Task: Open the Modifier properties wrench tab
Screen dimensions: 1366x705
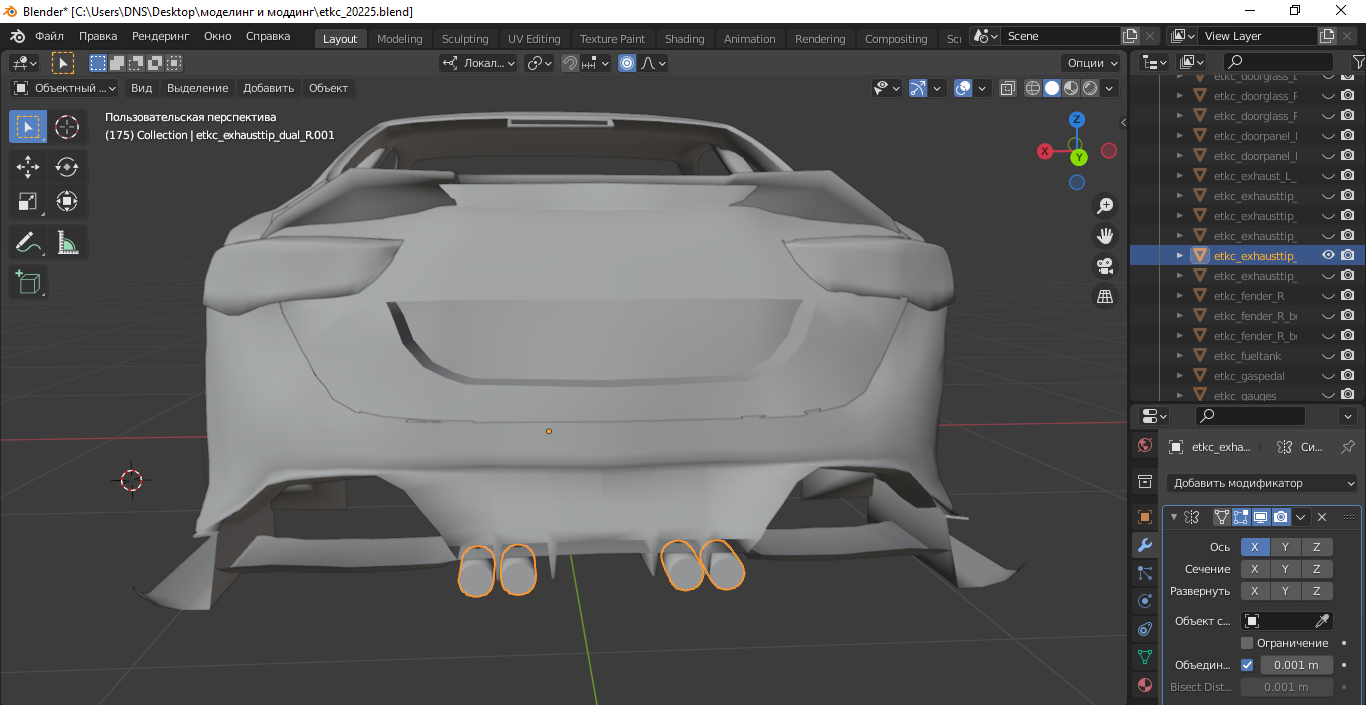Action: click(x=1145, y=545)
